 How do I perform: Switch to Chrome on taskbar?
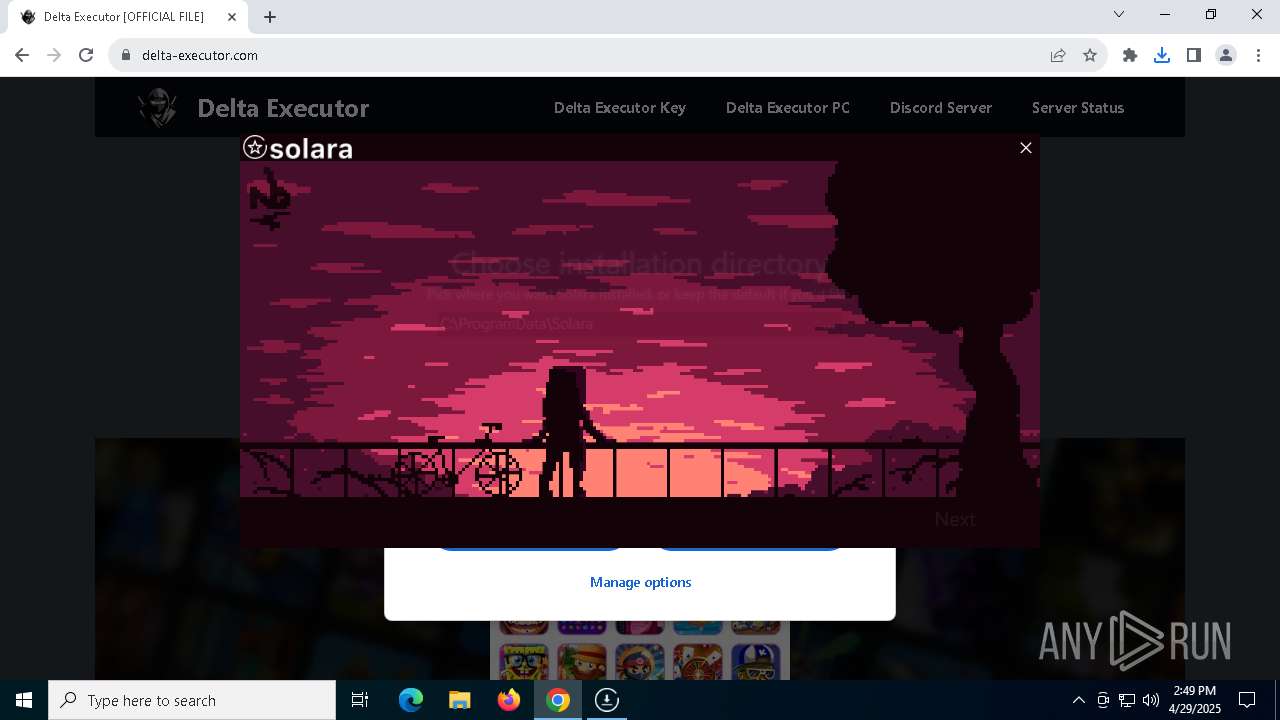click(x=558, y=700)
